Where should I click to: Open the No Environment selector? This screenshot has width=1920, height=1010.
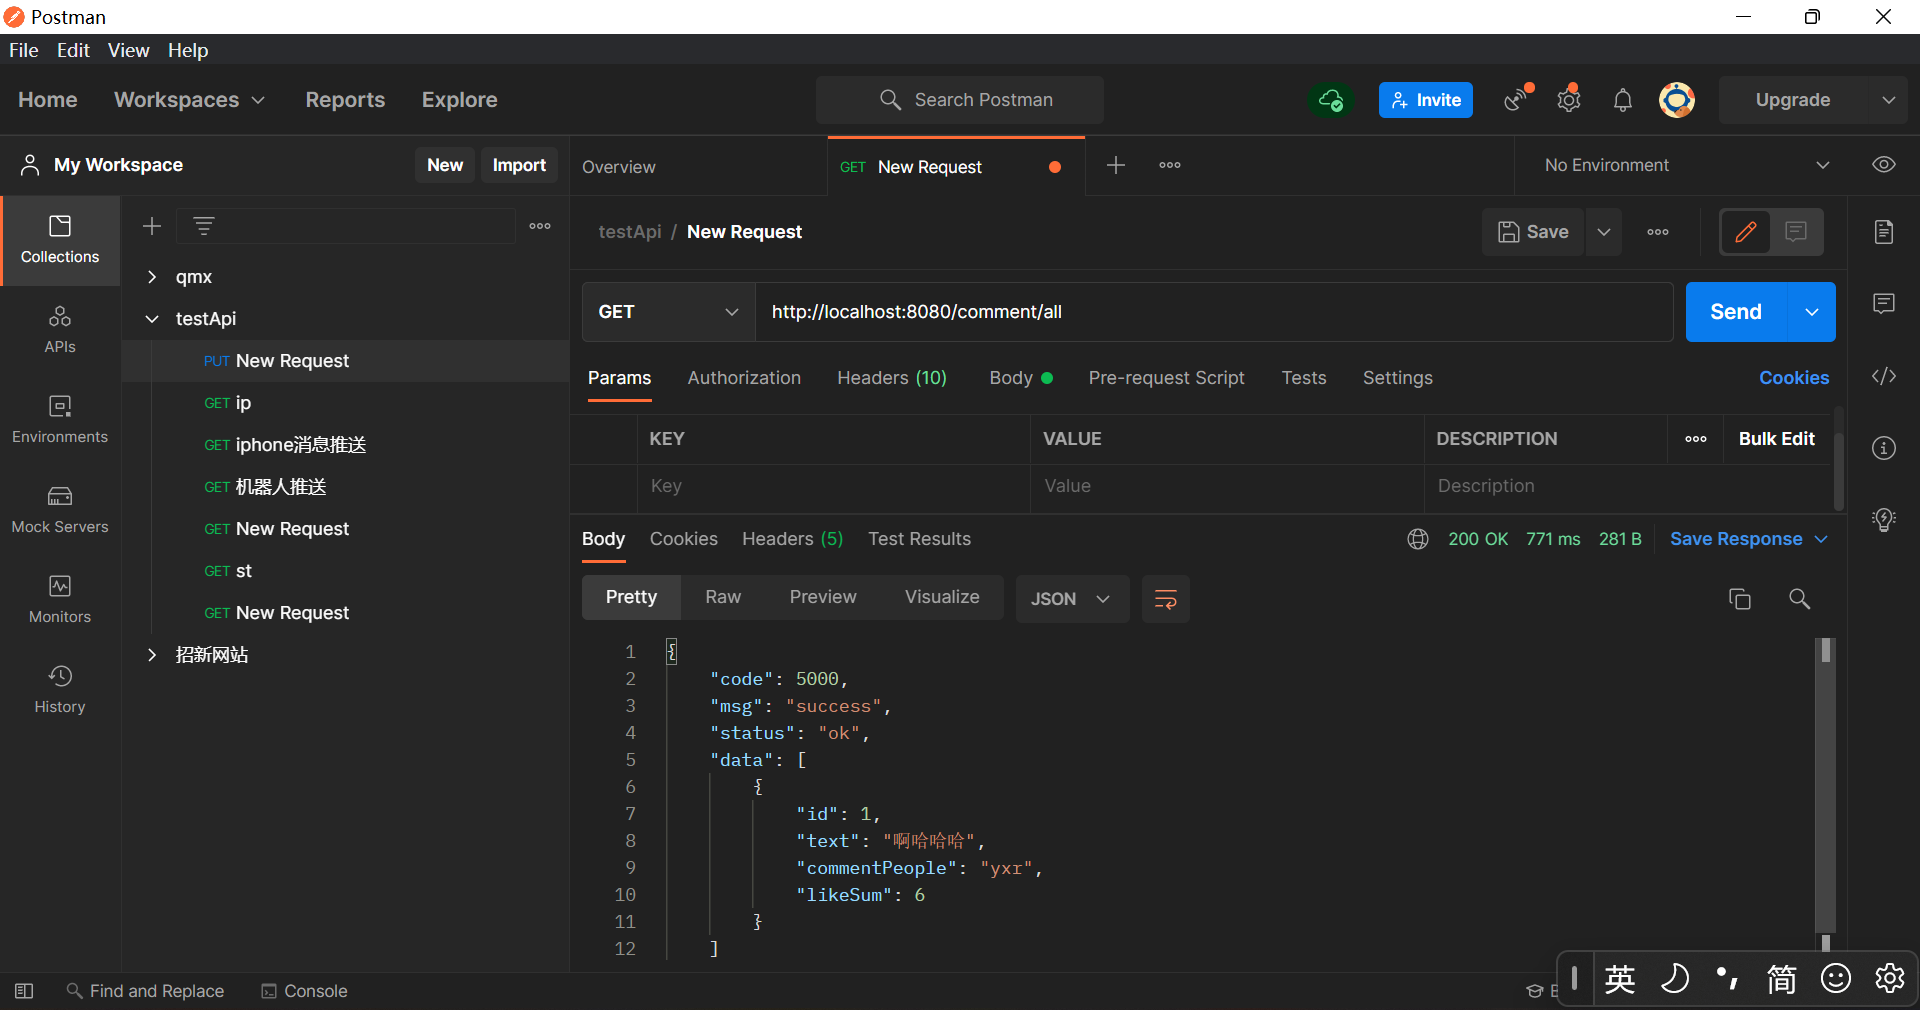(x=1686, y=165)
